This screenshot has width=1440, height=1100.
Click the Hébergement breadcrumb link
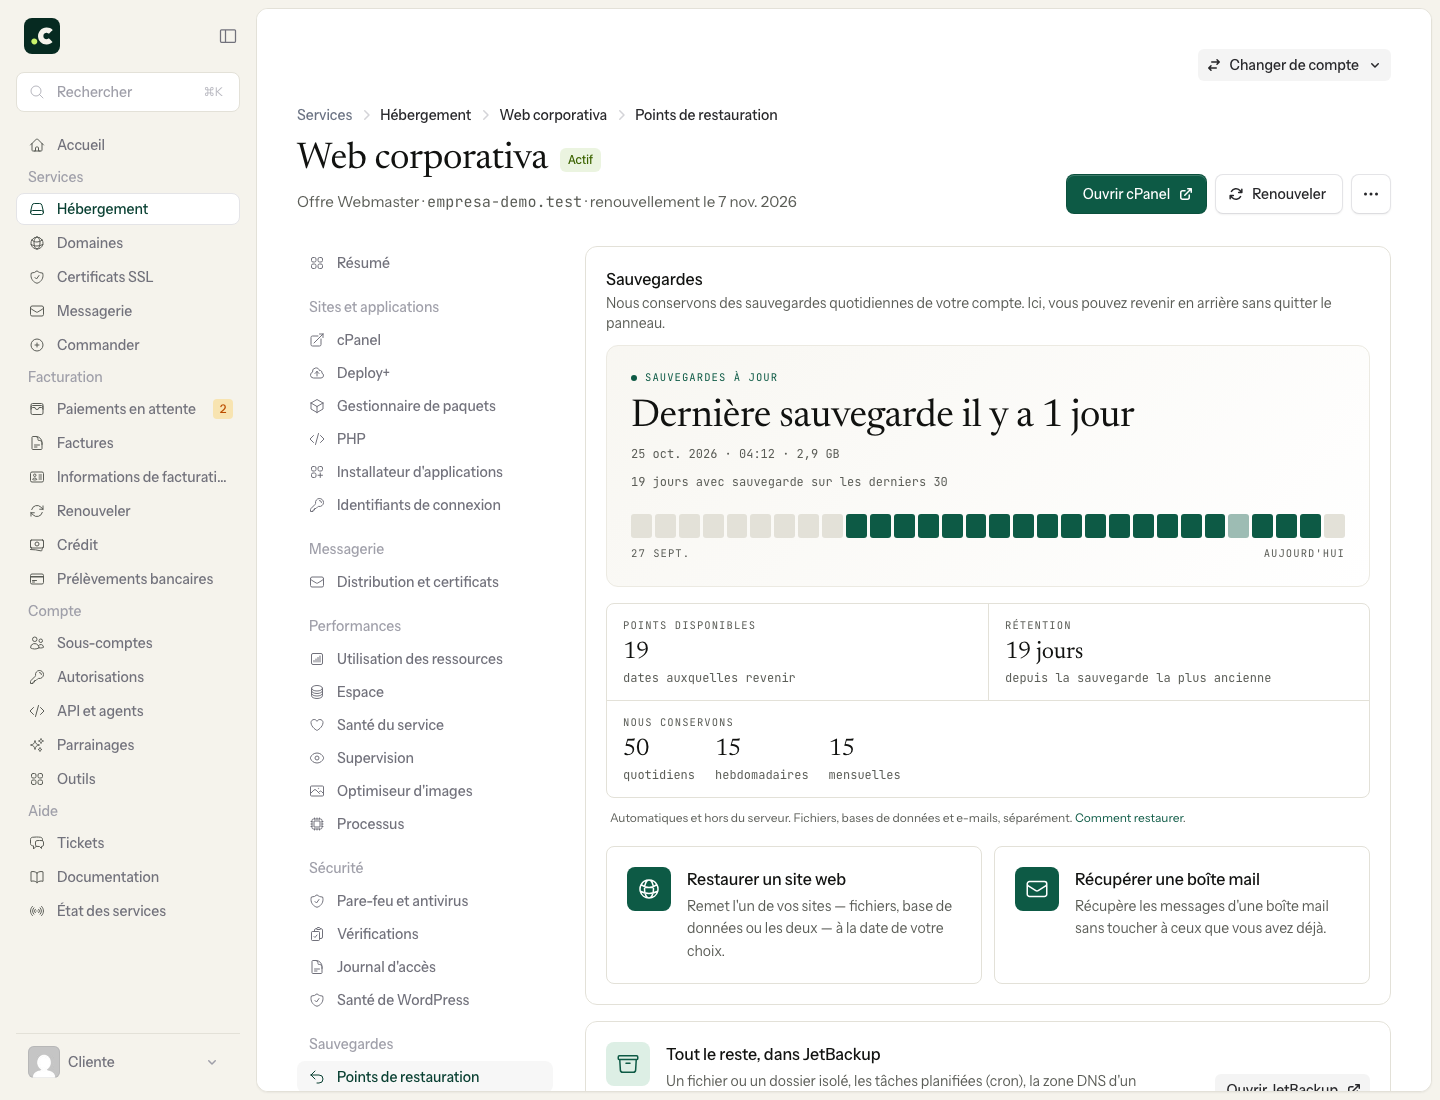pyautogui.click(x=425, y=115)
